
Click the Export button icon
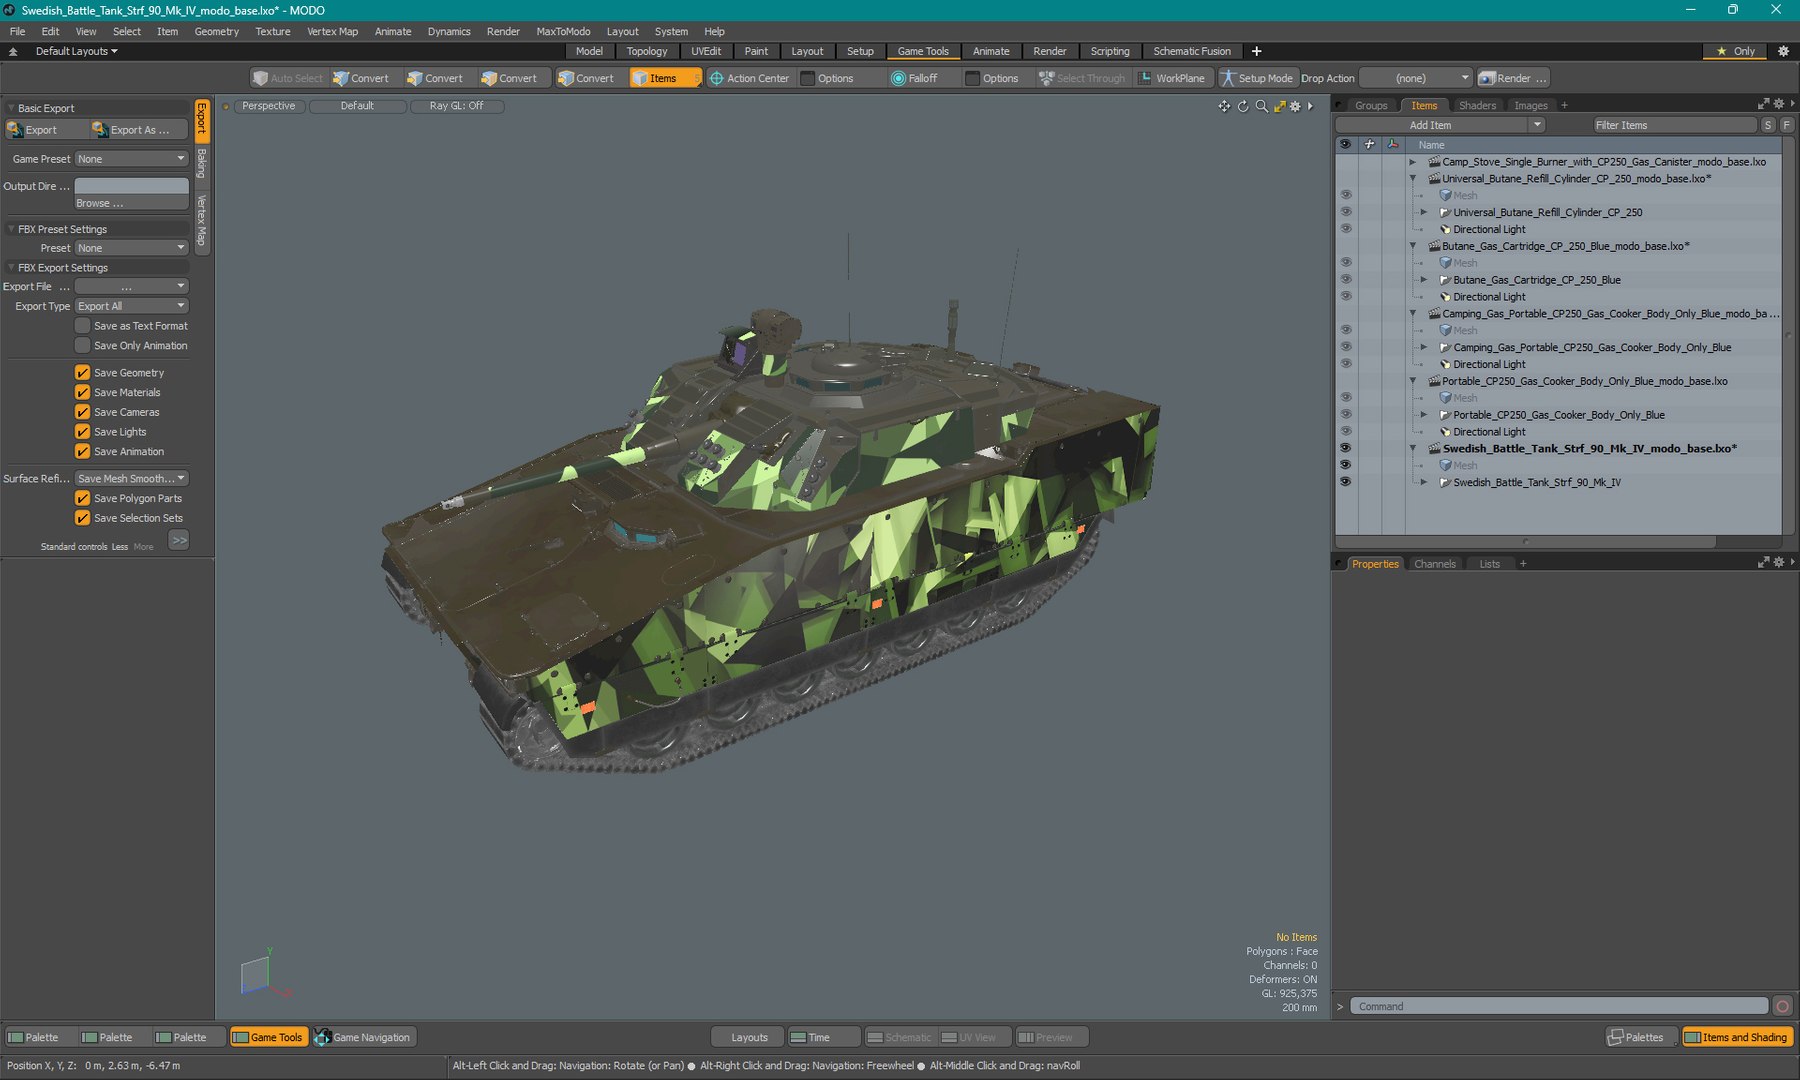point(15,130)
